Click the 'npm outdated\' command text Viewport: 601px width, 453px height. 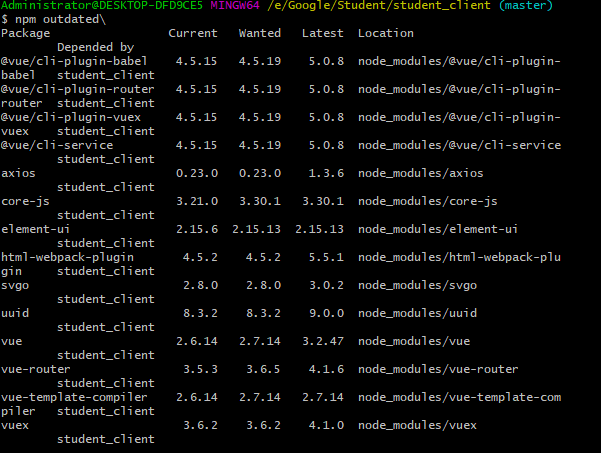60,19
